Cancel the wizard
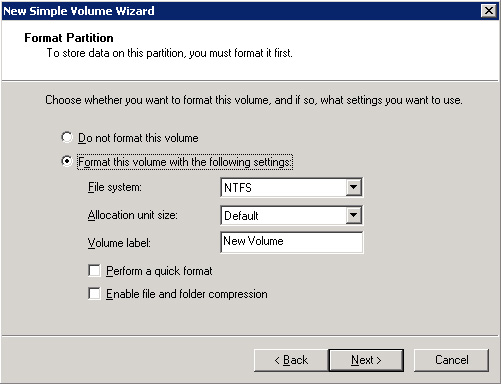The width and height of the screenshot is (501, 384). pos(451,360)
